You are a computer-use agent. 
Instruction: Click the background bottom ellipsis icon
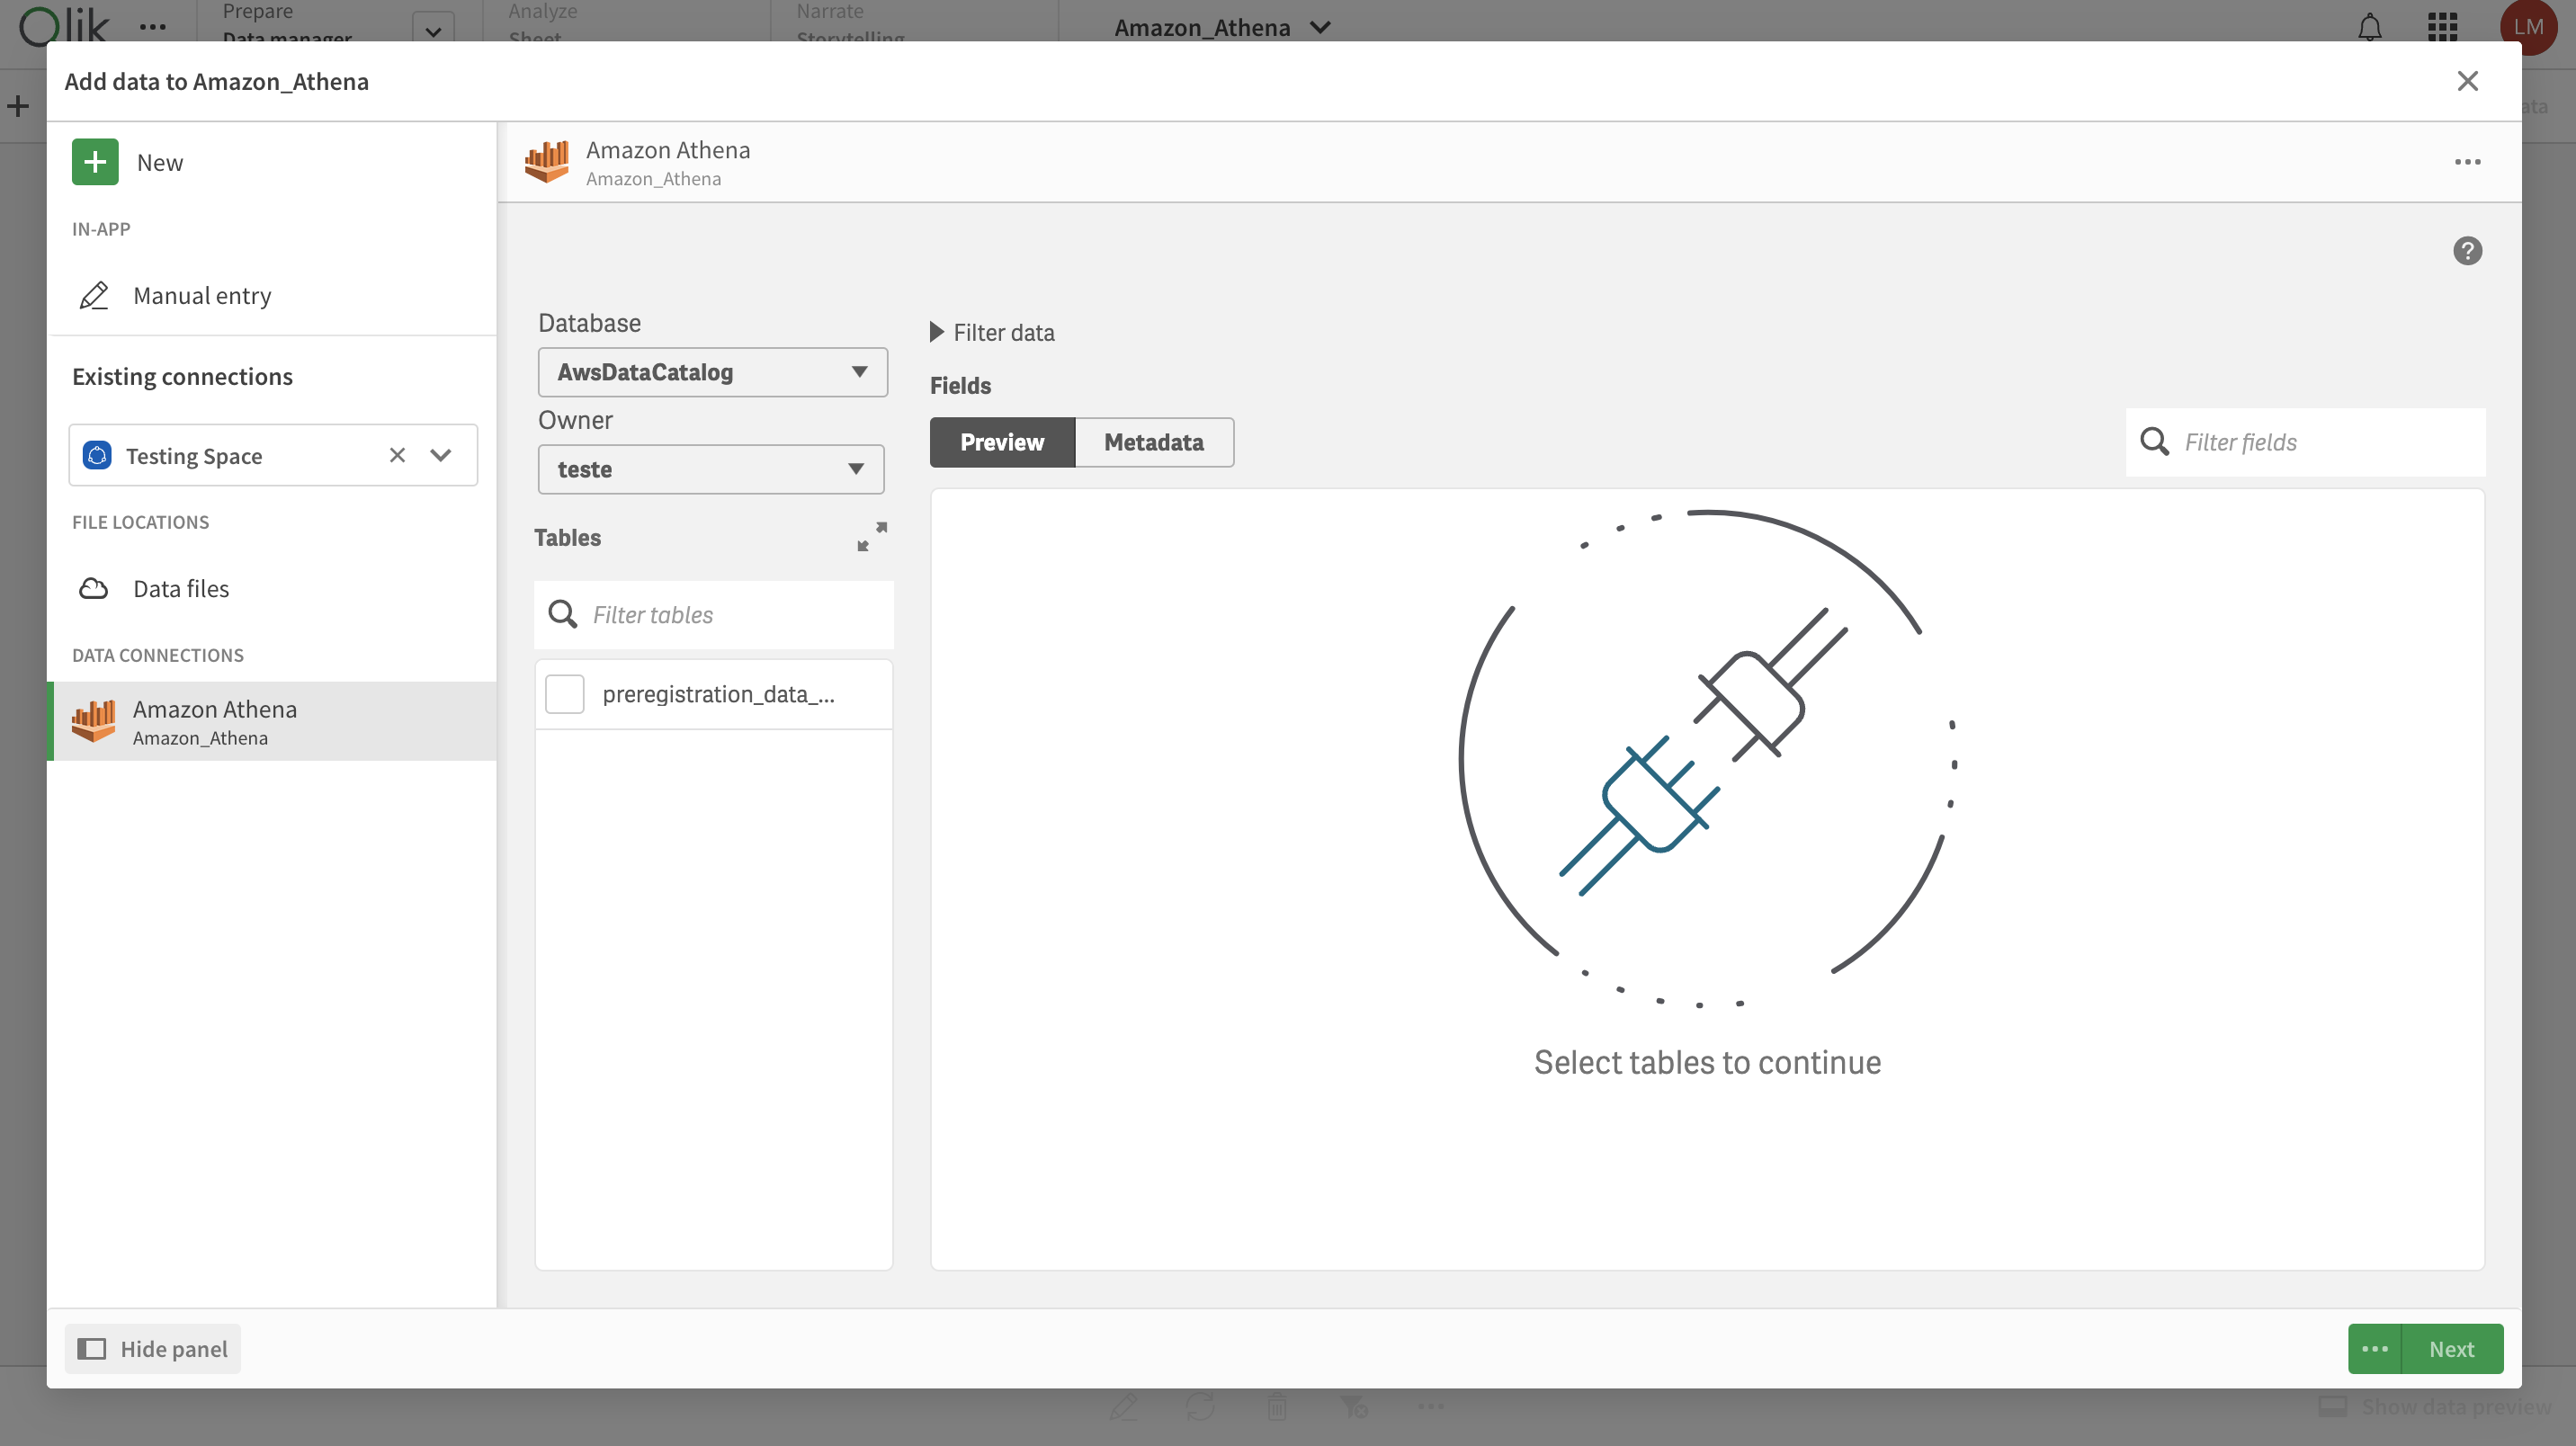tap(1431, 1407)
